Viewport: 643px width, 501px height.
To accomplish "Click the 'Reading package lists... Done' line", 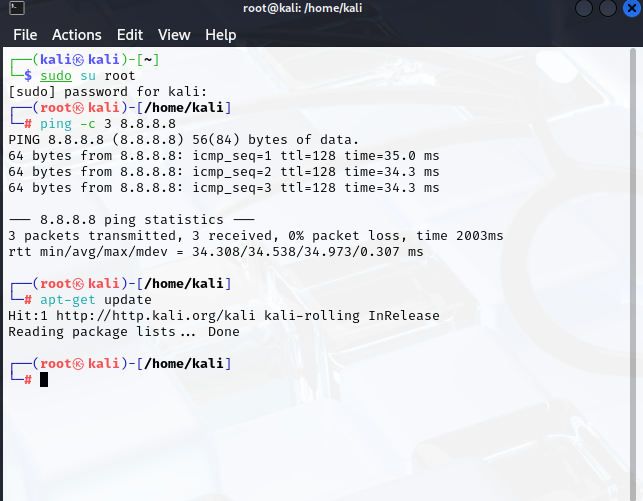I will click(x=124, y=332).
